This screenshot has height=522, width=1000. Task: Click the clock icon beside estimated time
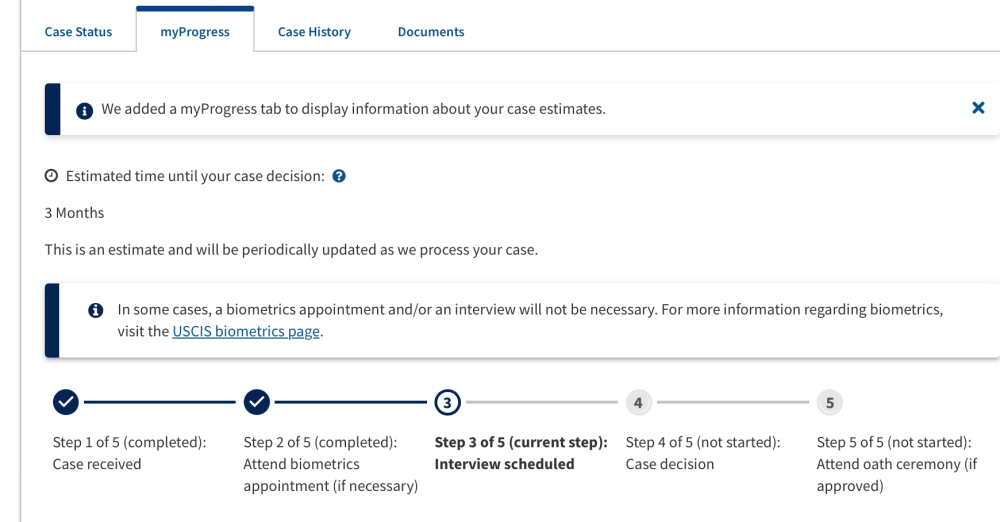[51, 175]
